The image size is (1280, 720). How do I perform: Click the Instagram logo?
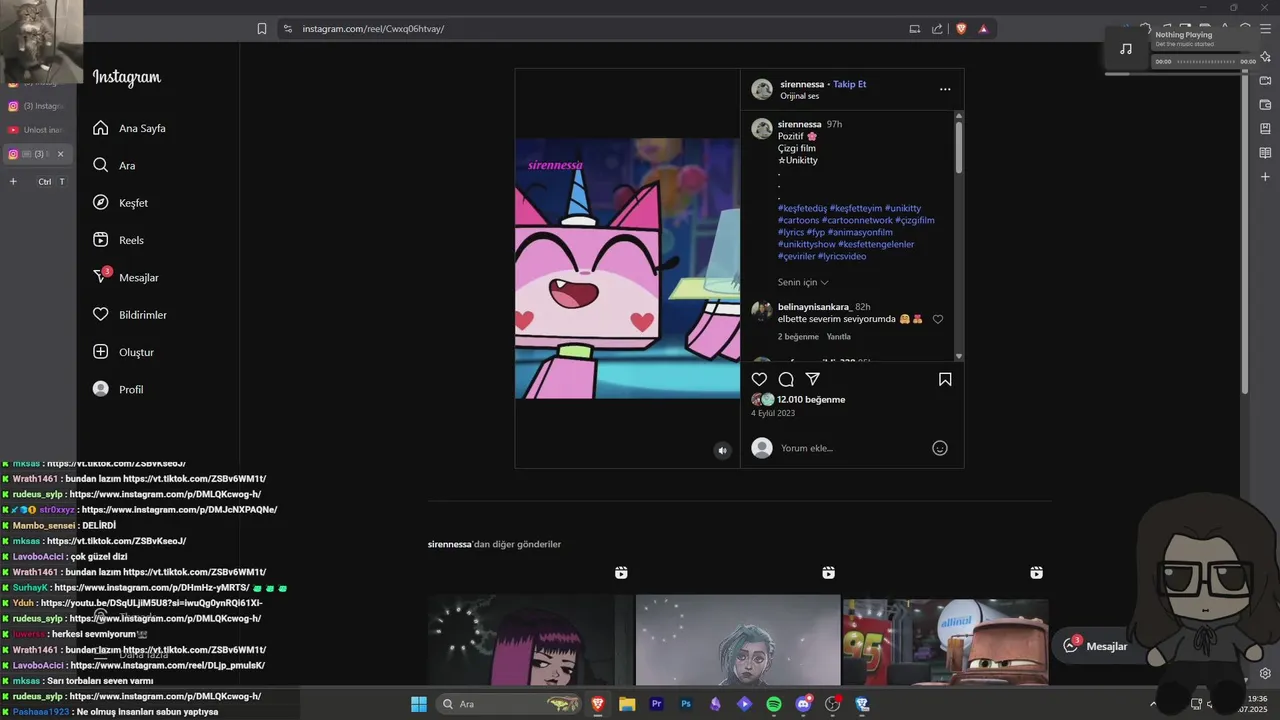126,77
